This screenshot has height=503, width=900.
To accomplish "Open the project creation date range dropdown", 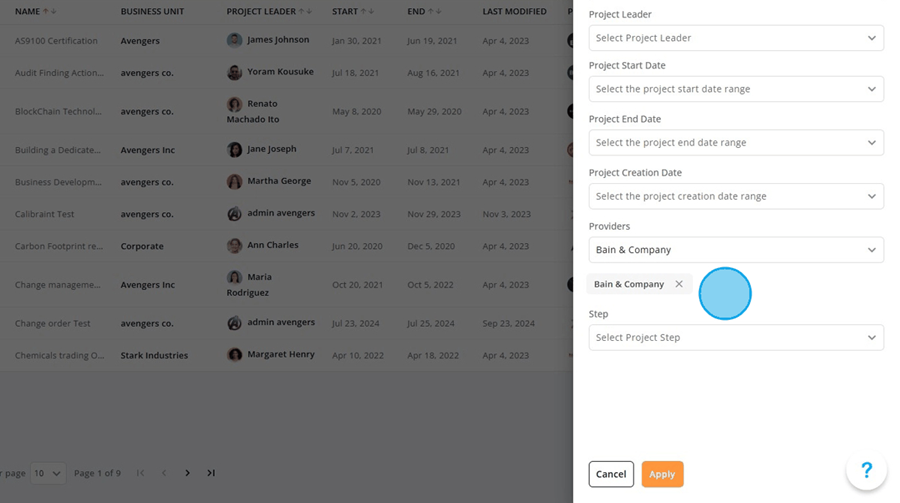I will click(736, 196).
